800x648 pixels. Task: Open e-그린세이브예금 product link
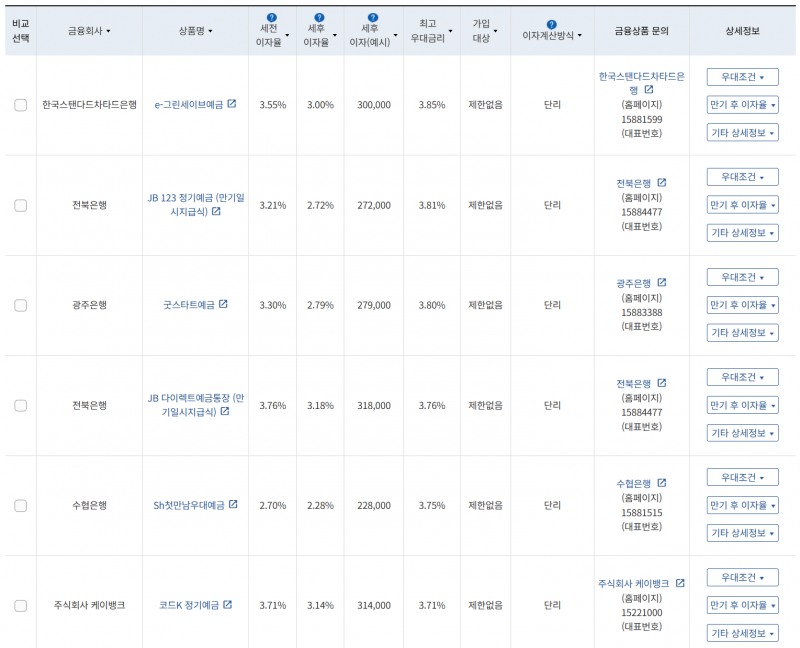(x=189, y=105)
